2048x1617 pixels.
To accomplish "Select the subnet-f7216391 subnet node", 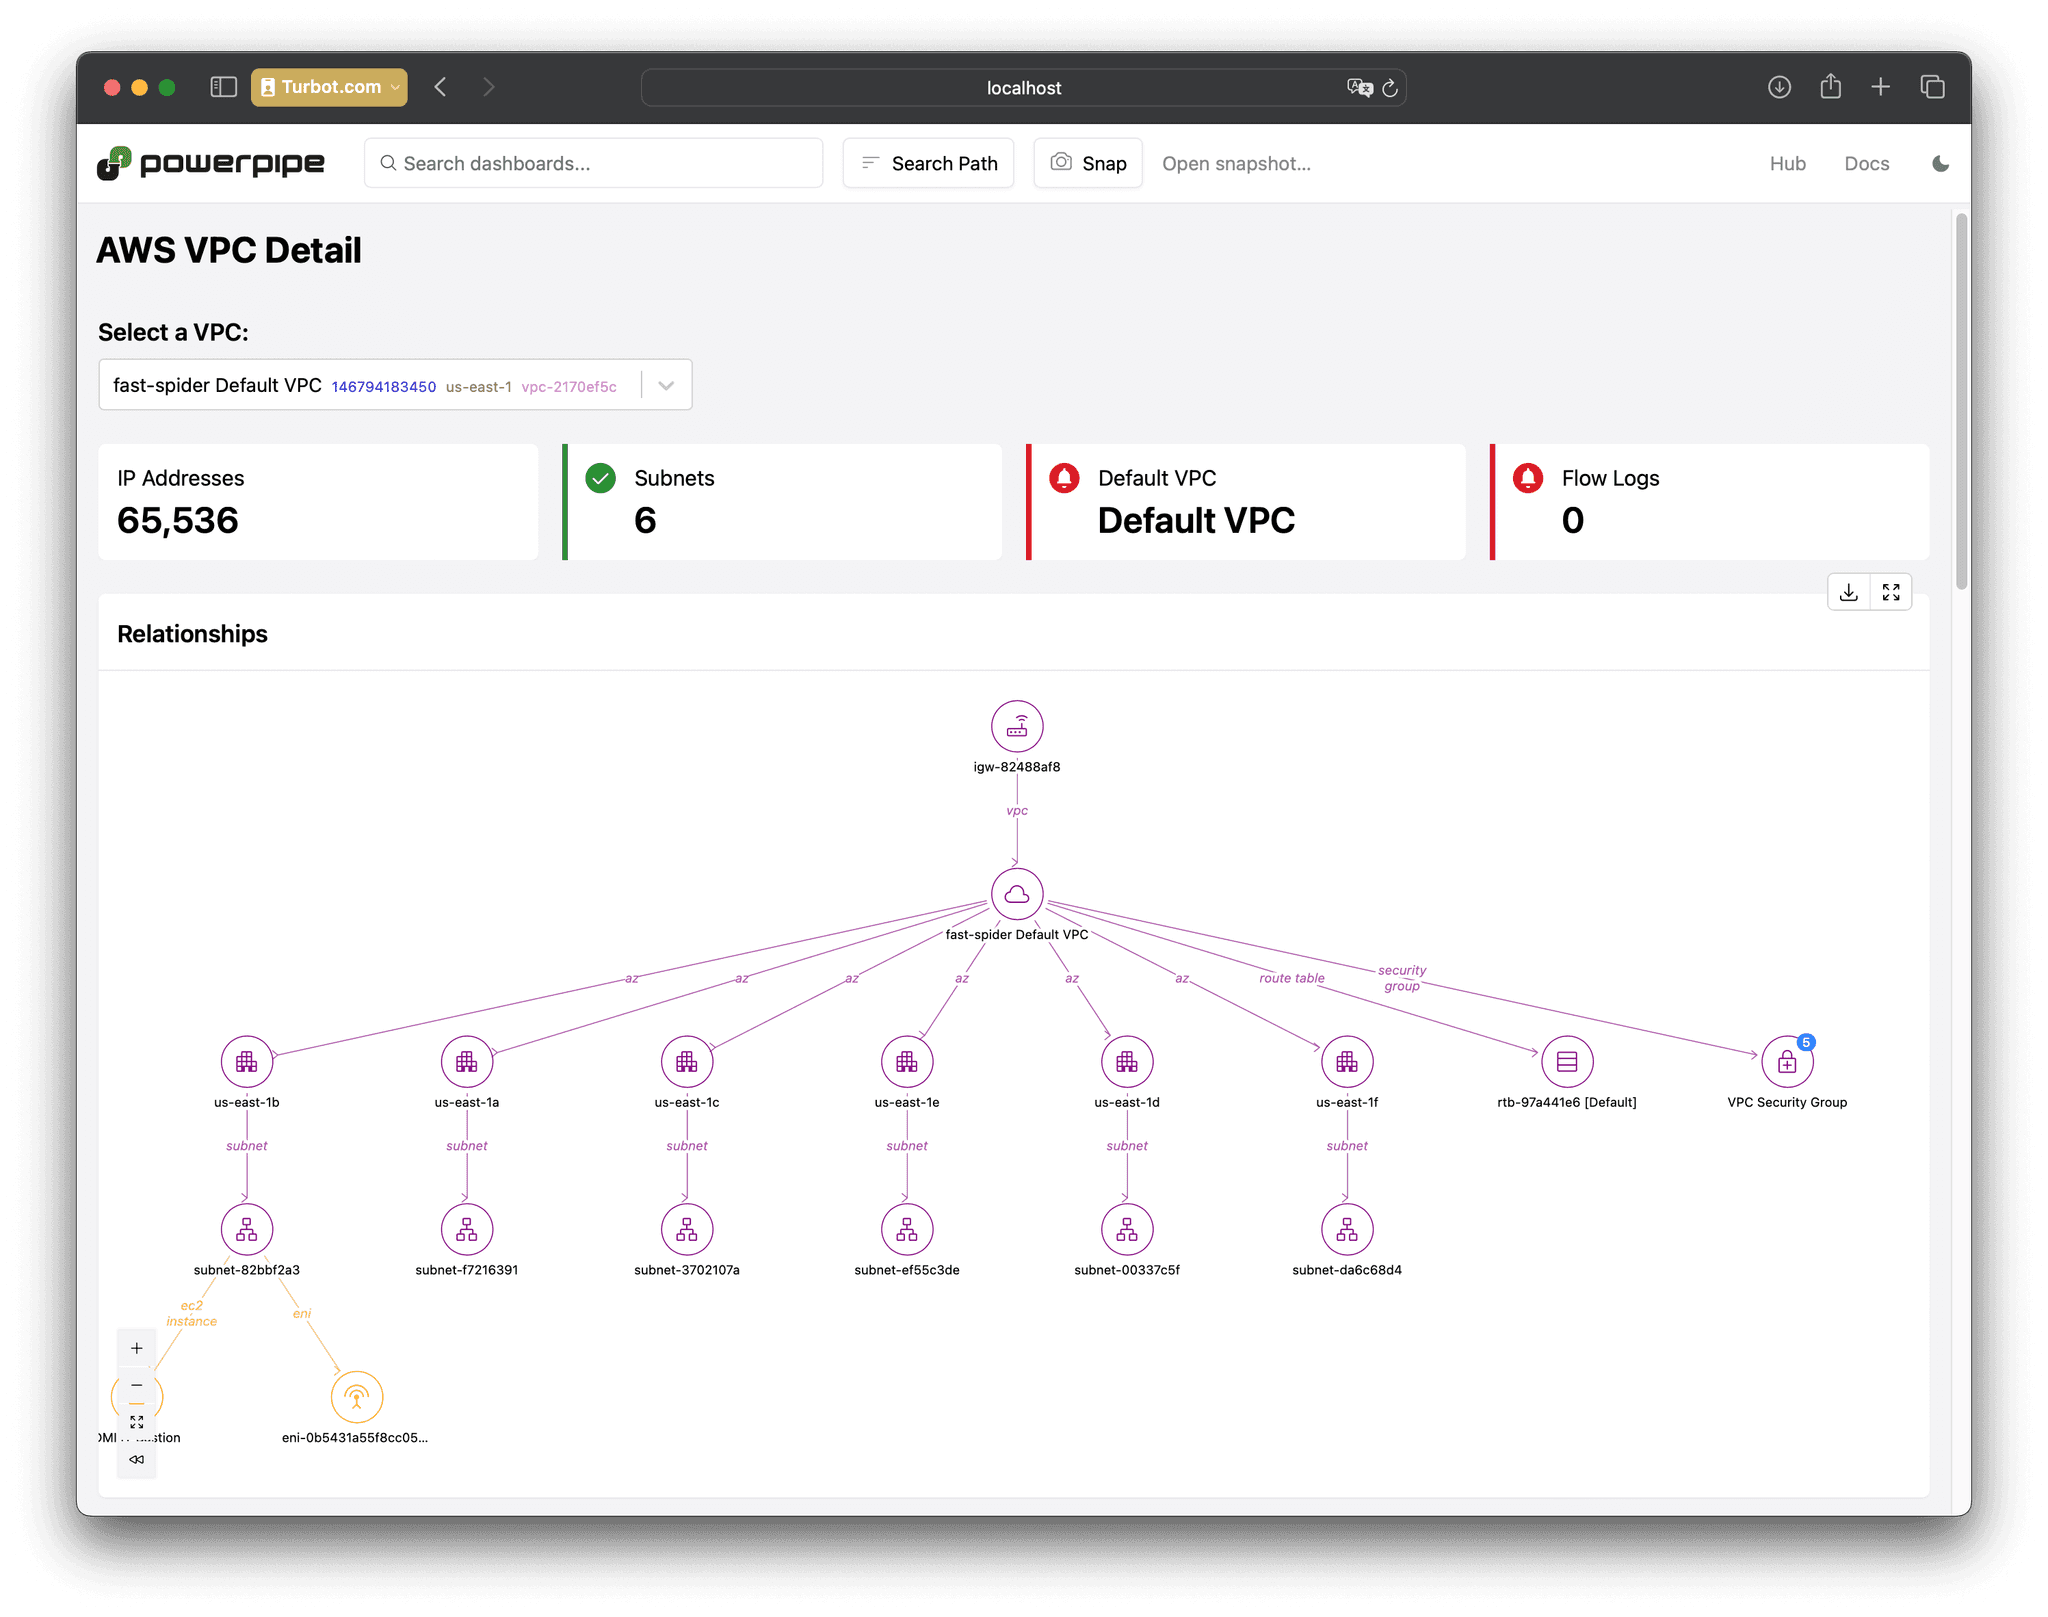I will 466,1230.
